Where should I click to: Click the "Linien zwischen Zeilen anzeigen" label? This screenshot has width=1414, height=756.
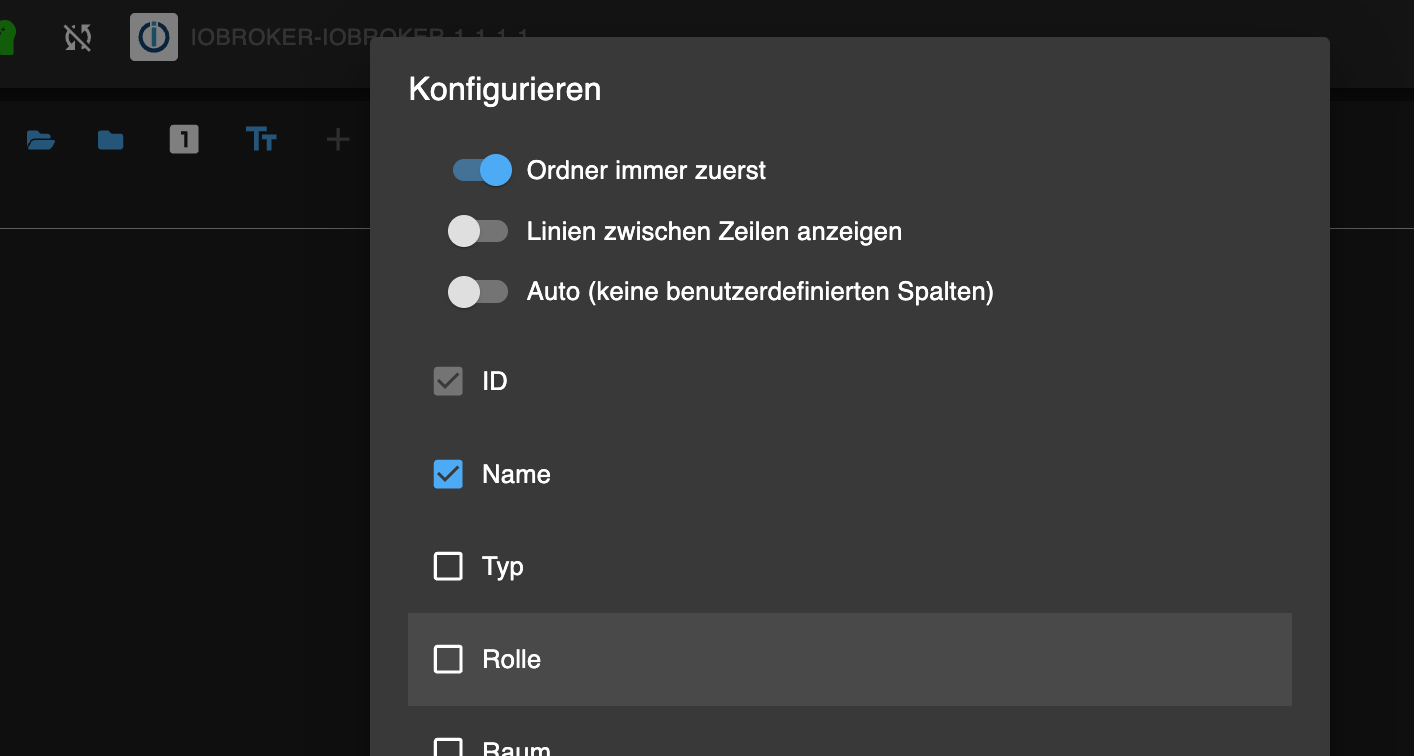[x=714, y=232]
